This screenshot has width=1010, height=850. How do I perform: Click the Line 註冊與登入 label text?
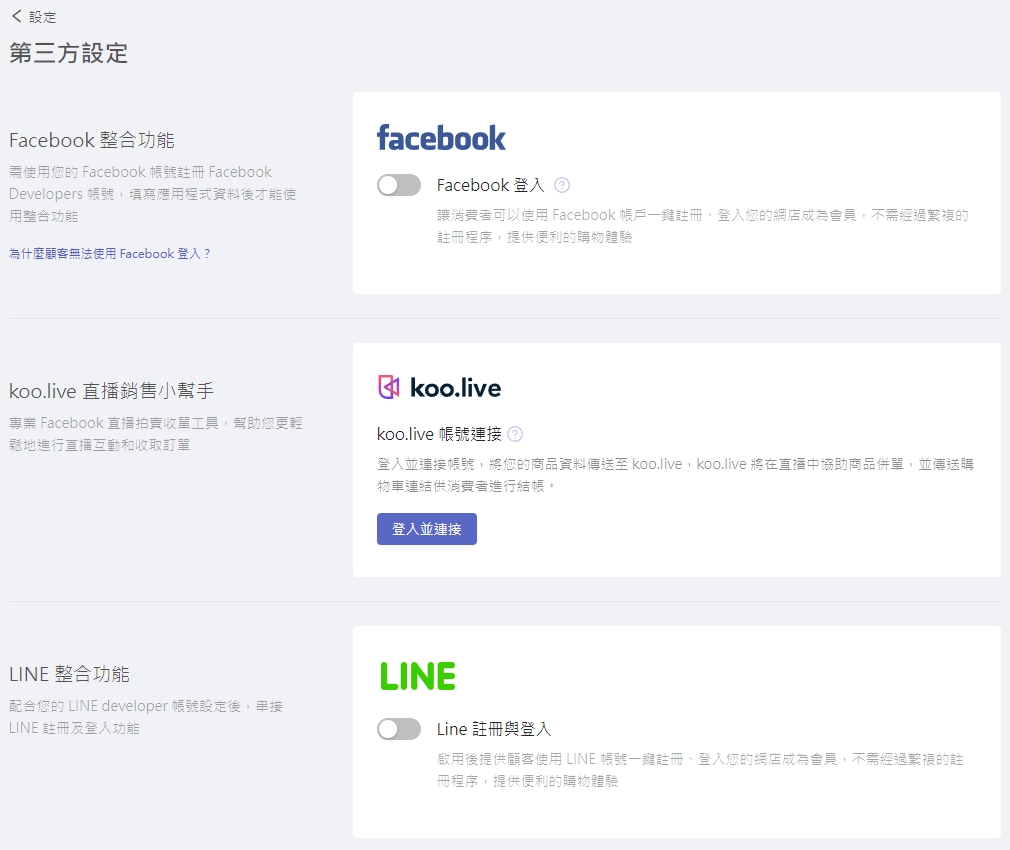494,730
